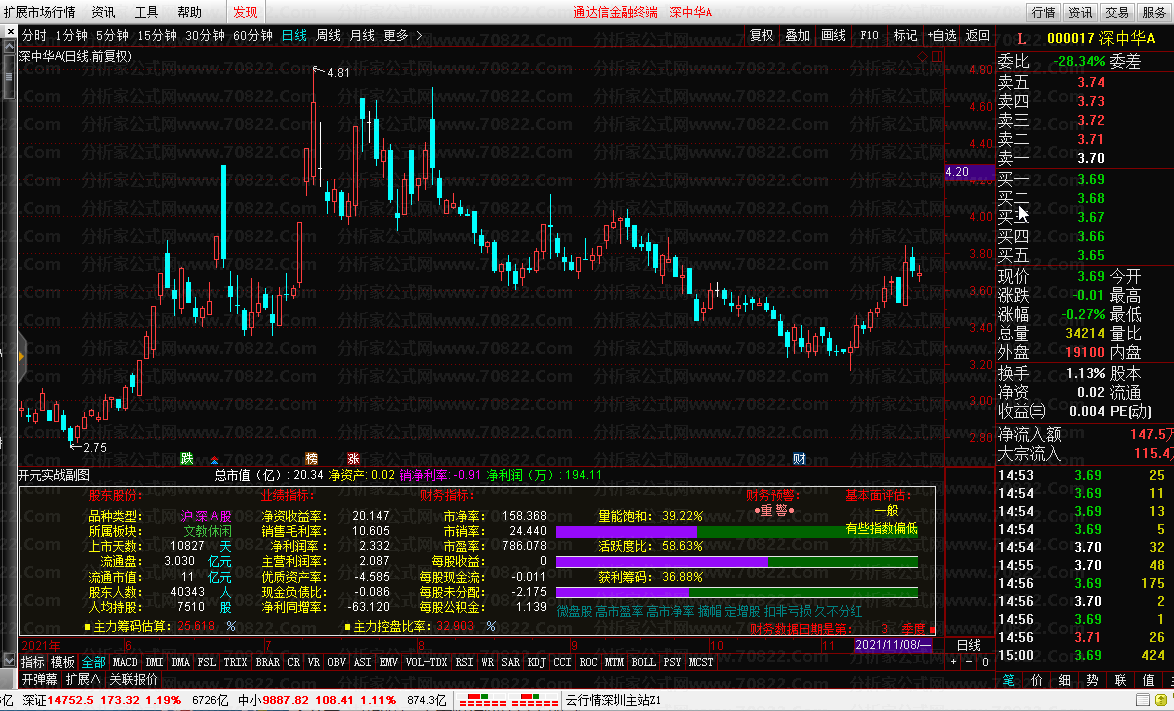Switch to 月线 monthly chart
The height and width of the screenshot is (711, 1174).
[x=362, y=35]
